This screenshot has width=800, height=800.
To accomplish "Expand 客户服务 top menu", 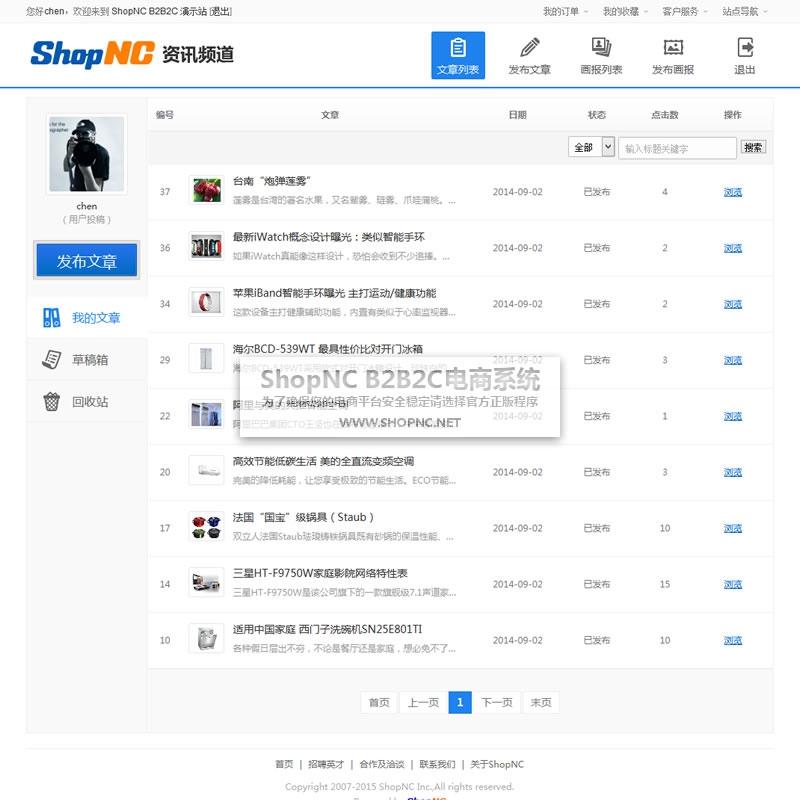I will (685, 11).
